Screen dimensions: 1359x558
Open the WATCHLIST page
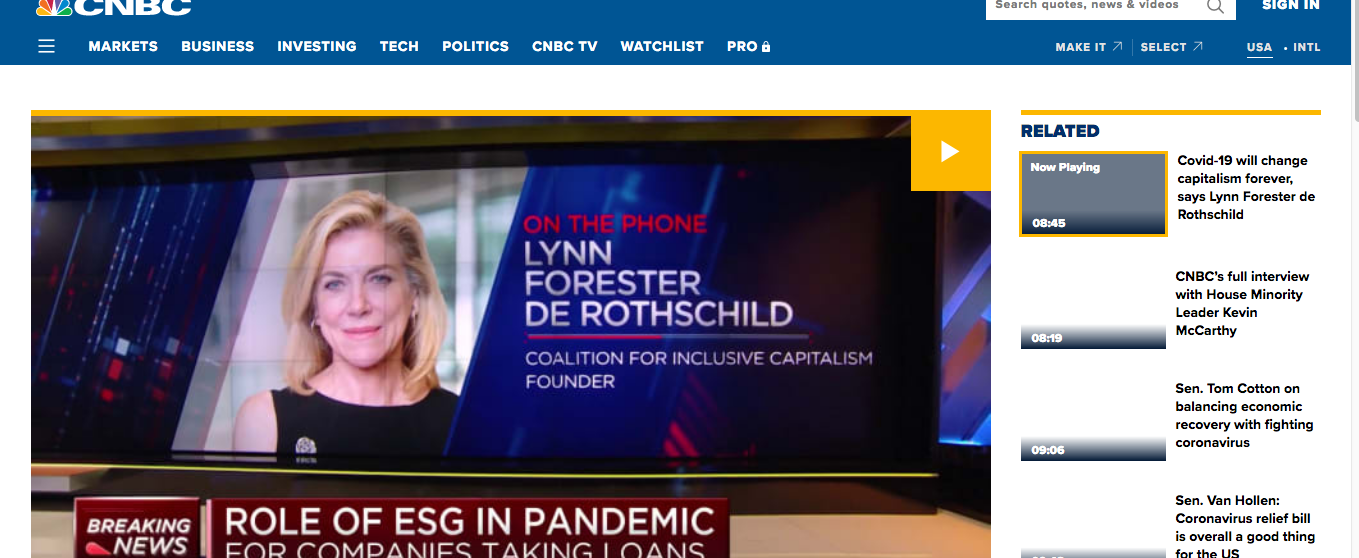[662, 46]
